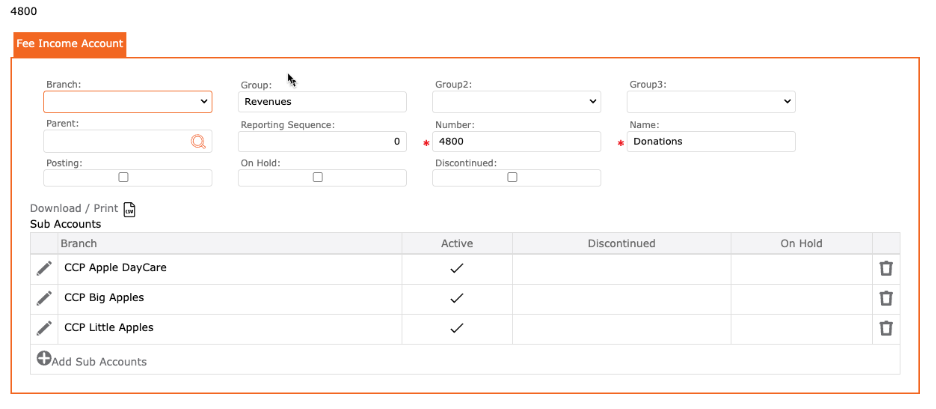Viewport: 936px width, 409px height.
Task: Click the Active column header
Action: (457, 243)
